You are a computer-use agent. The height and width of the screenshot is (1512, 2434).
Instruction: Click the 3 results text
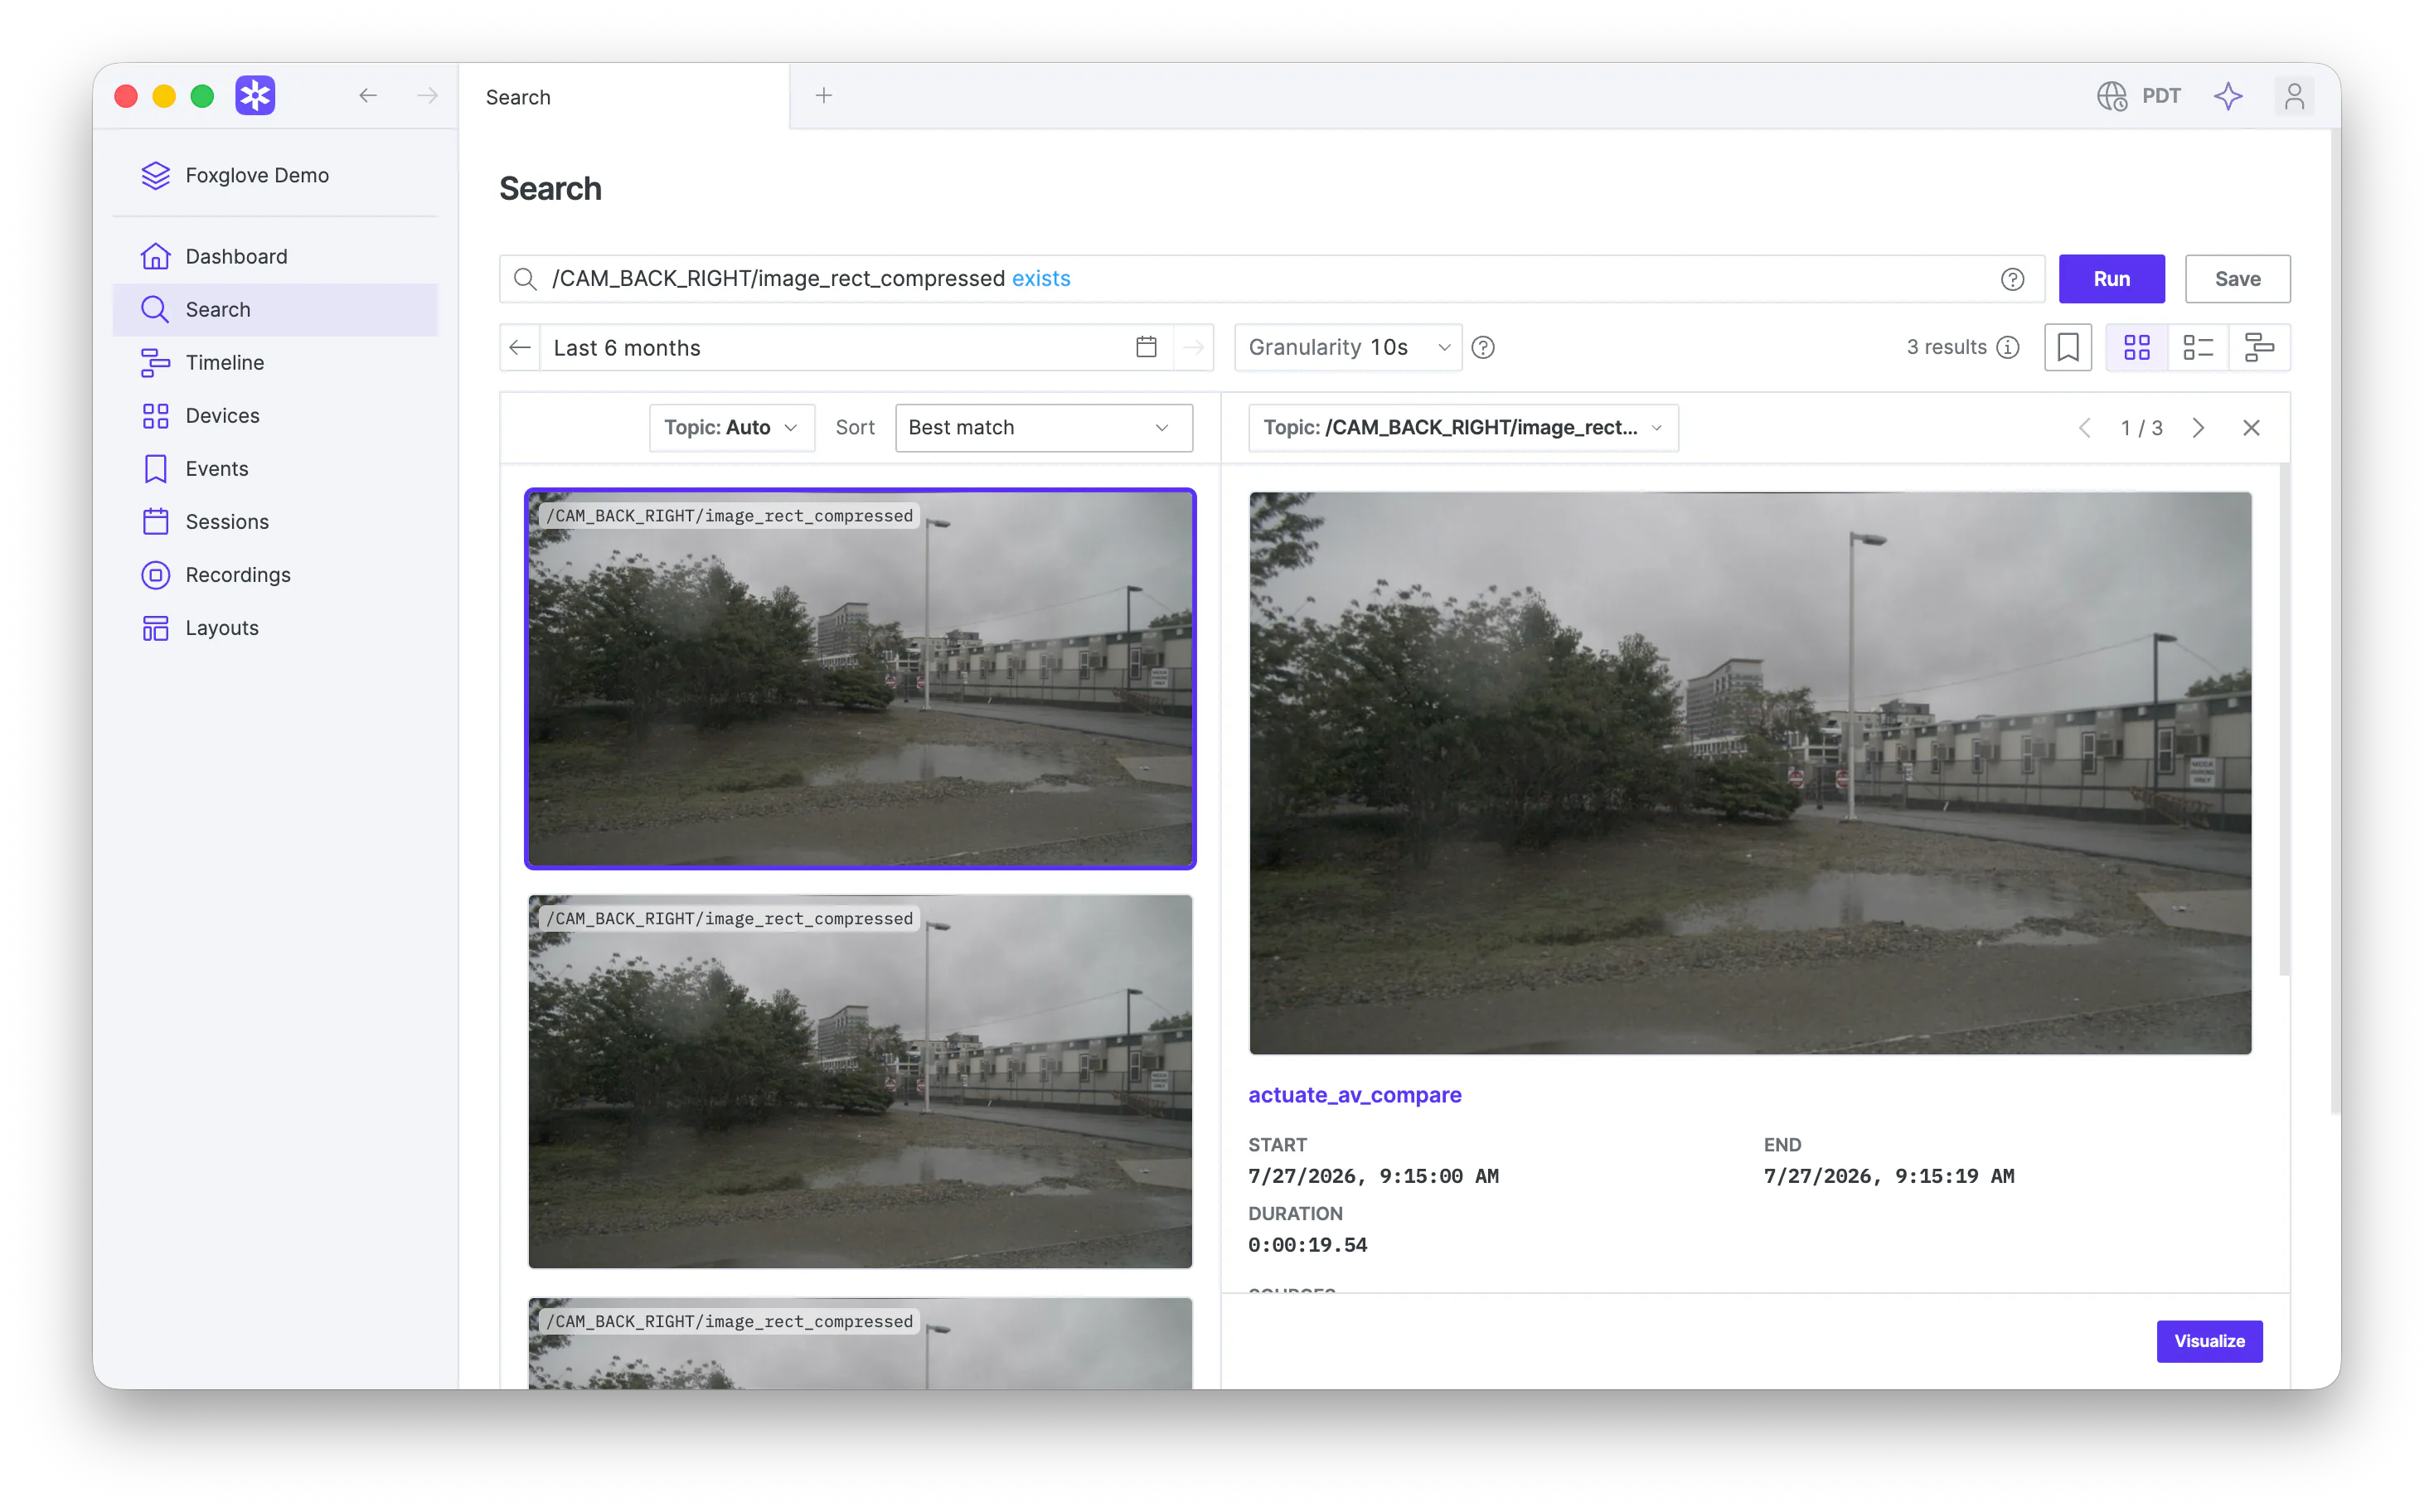(1946, 347)
